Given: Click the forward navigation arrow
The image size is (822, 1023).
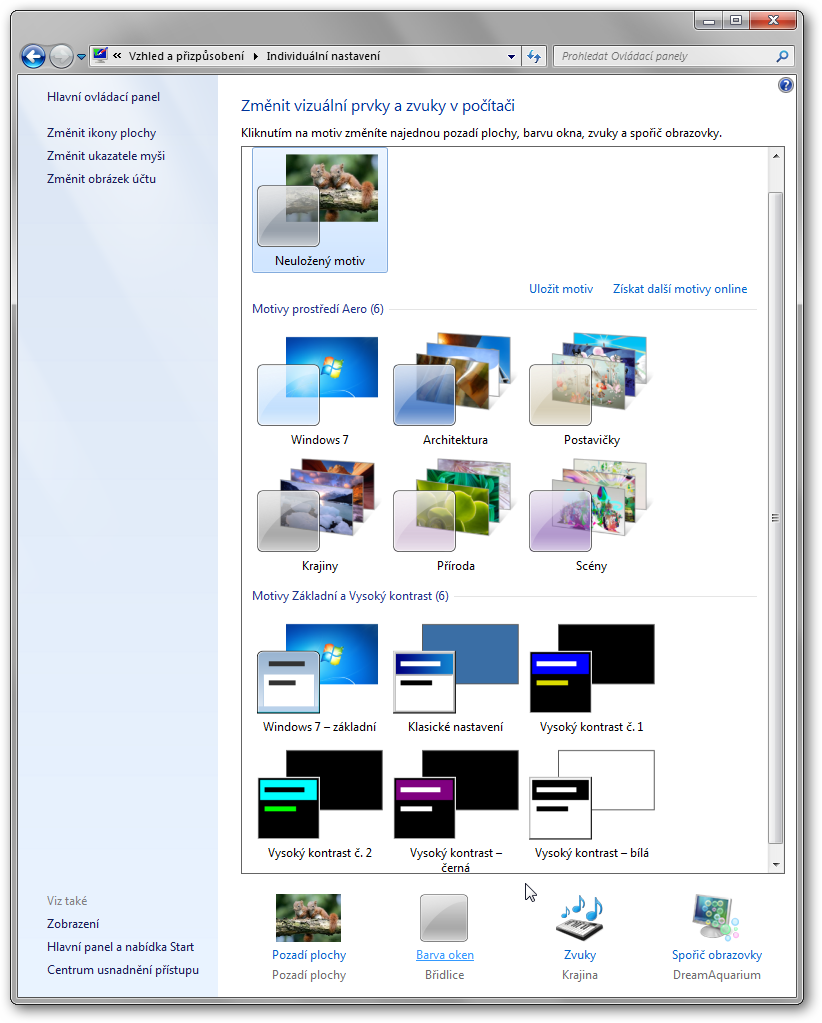Looking at the screenshot, I should (x=61, y=57).
